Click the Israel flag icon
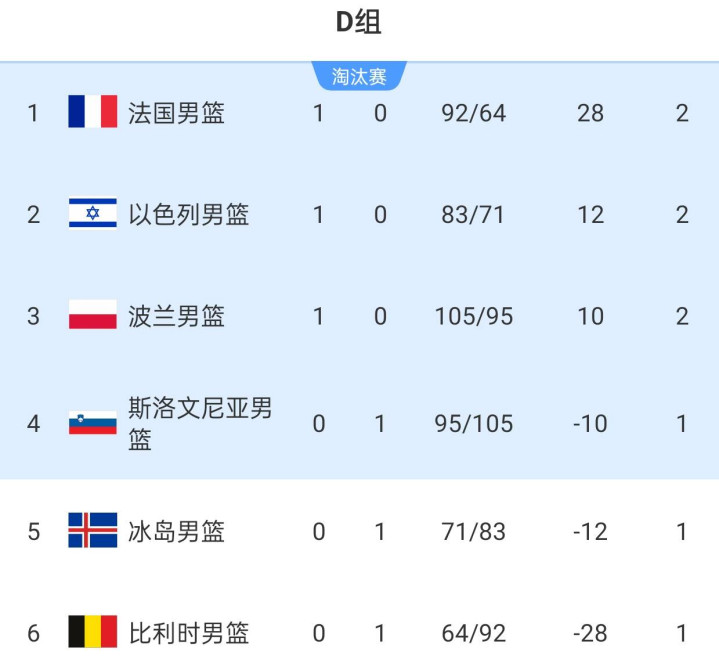 point(92,214)
